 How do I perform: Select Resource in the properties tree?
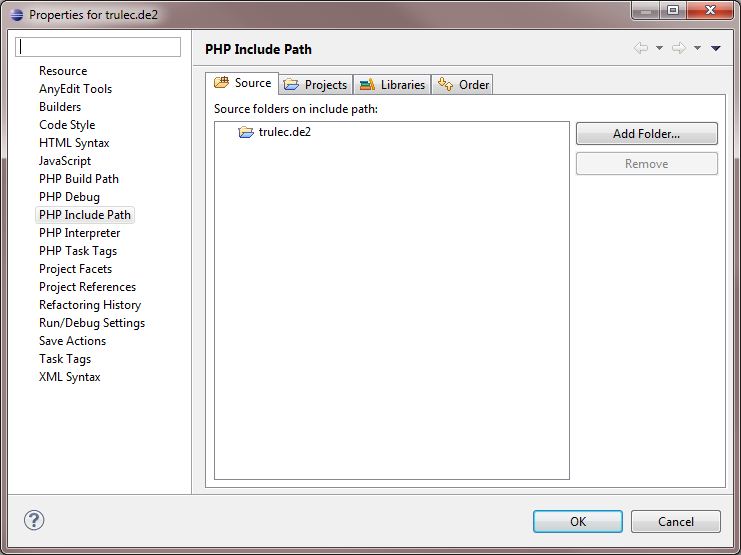click(x=63, y=71)
